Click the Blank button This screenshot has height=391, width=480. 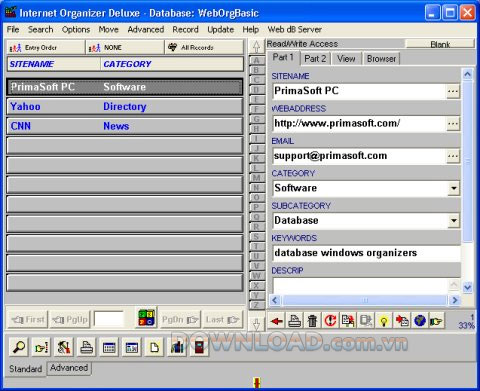tap(440, 44)
